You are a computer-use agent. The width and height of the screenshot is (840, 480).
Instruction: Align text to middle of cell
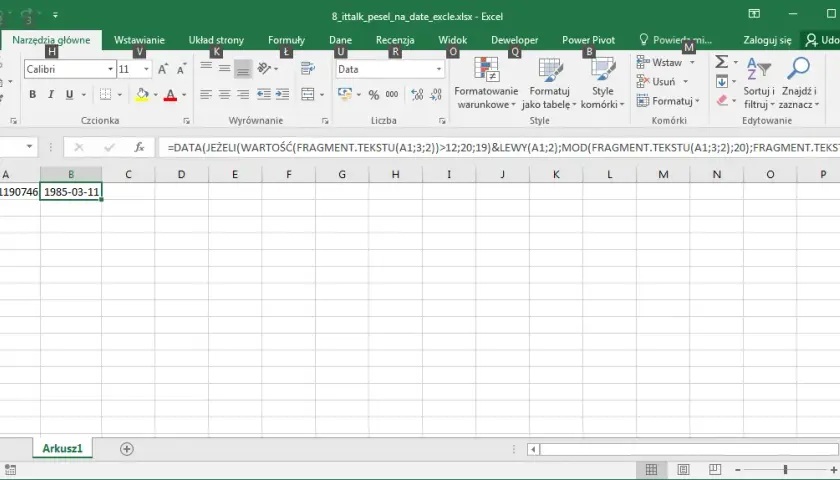tap(224, 68)
